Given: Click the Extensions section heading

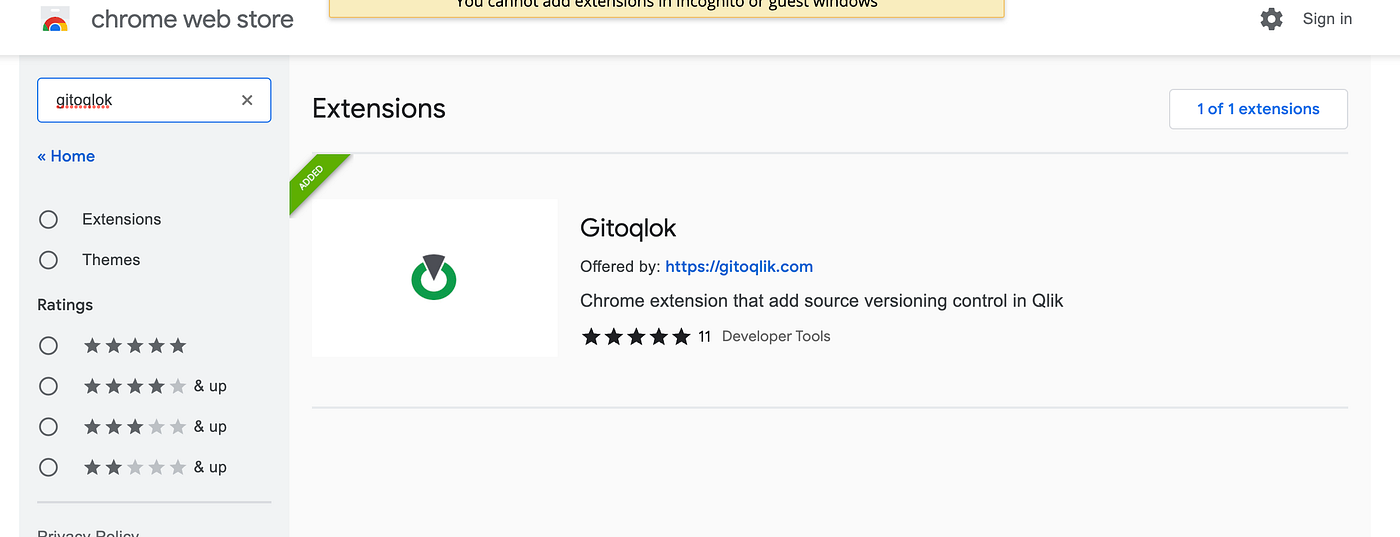Looking at the screenshot, I should [379, 109].
